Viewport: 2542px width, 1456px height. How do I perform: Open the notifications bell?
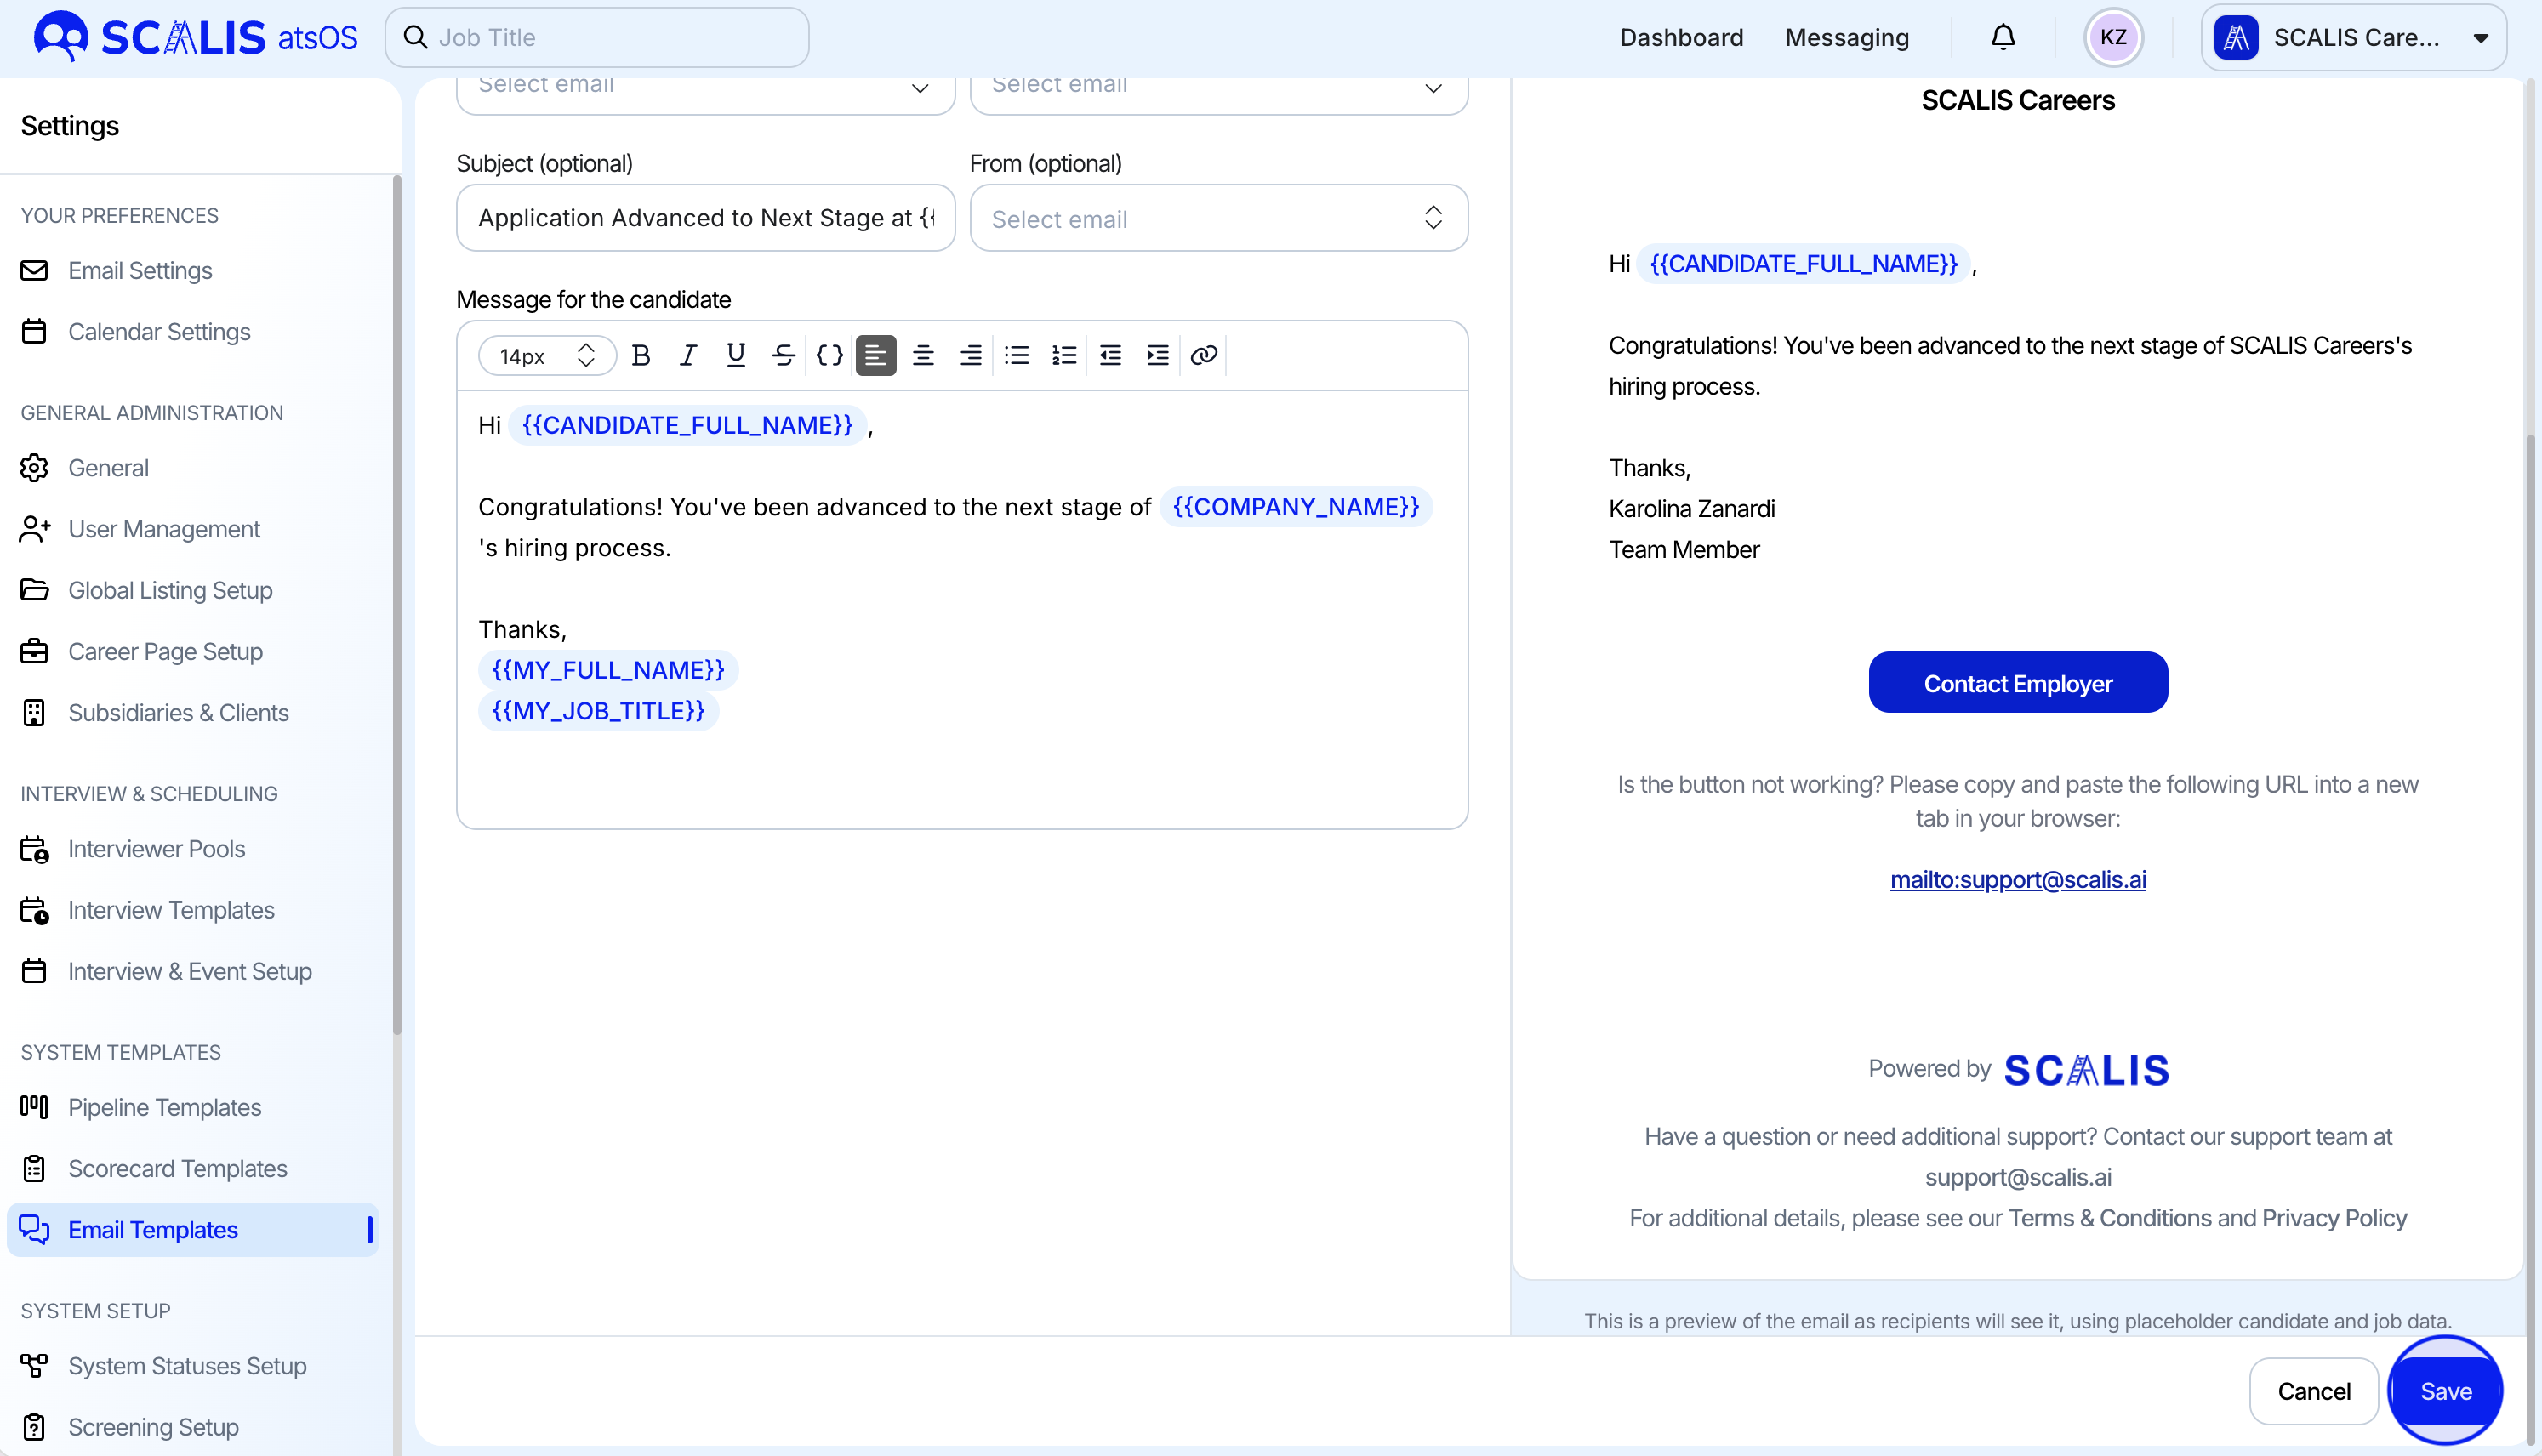(2002, 38)
